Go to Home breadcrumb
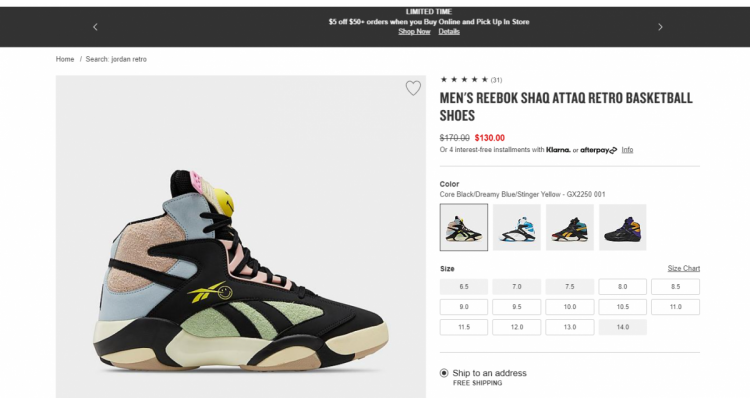Image resolution: width=750 pixels, height=400 pixels. click(x=65, y=59)
